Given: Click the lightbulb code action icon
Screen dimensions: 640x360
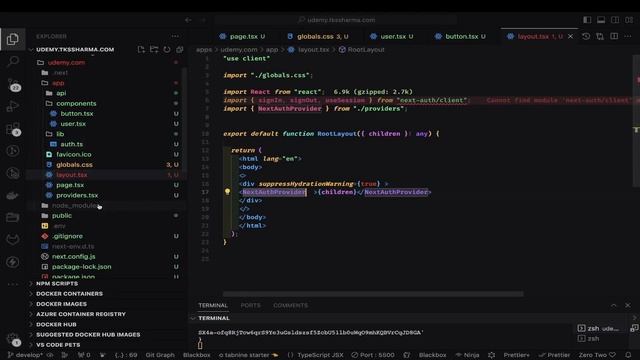Looking at the screenshot, I should tap(227, 191).
